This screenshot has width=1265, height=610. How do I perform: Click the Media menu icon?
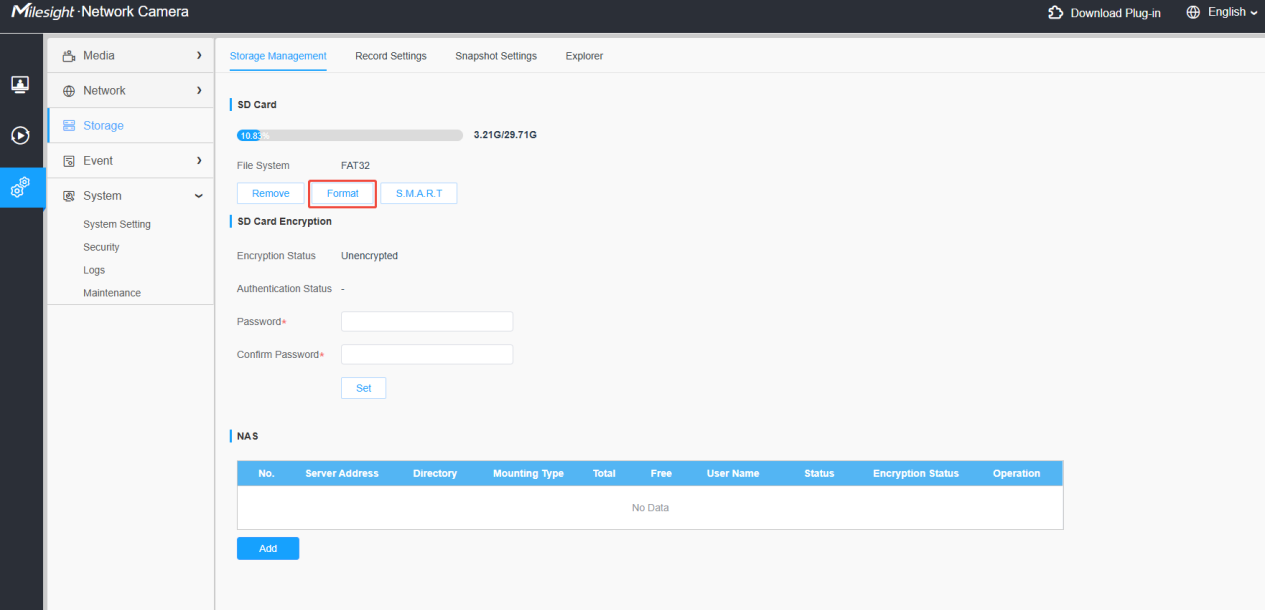(69, 56)
